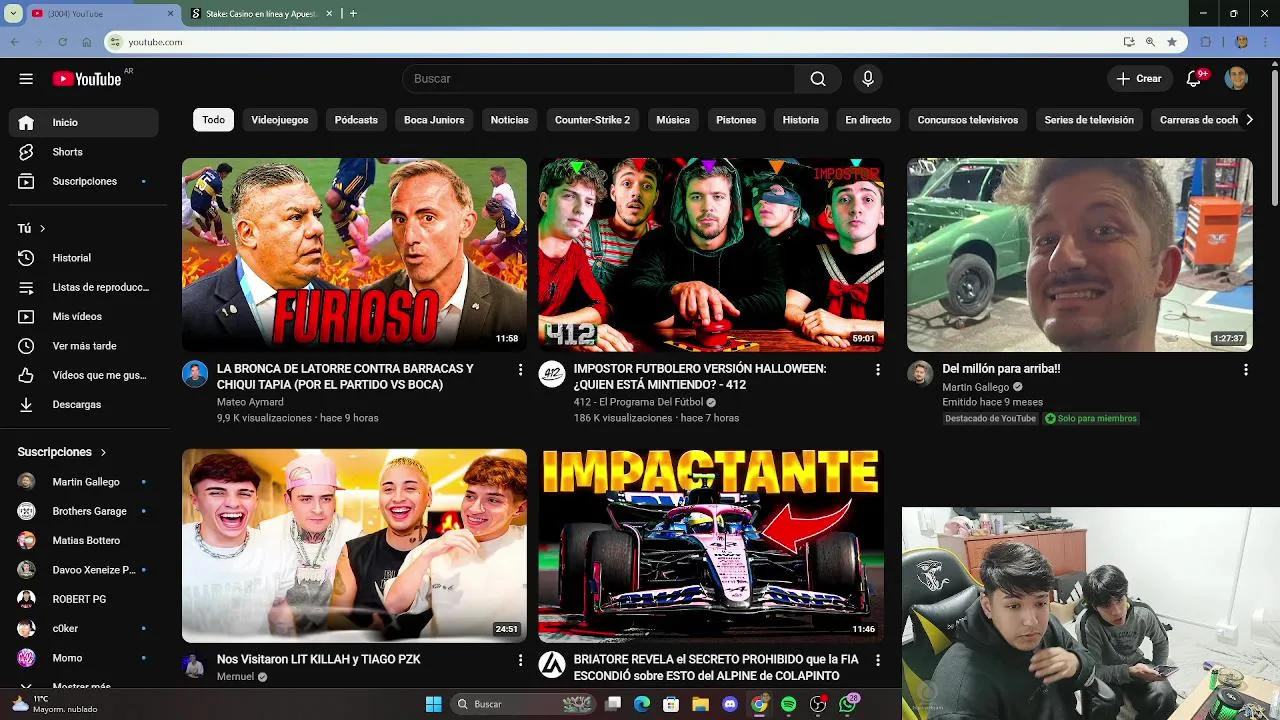
Task: Open Spotify from the taskbar
Action: [x=788, y=704]
